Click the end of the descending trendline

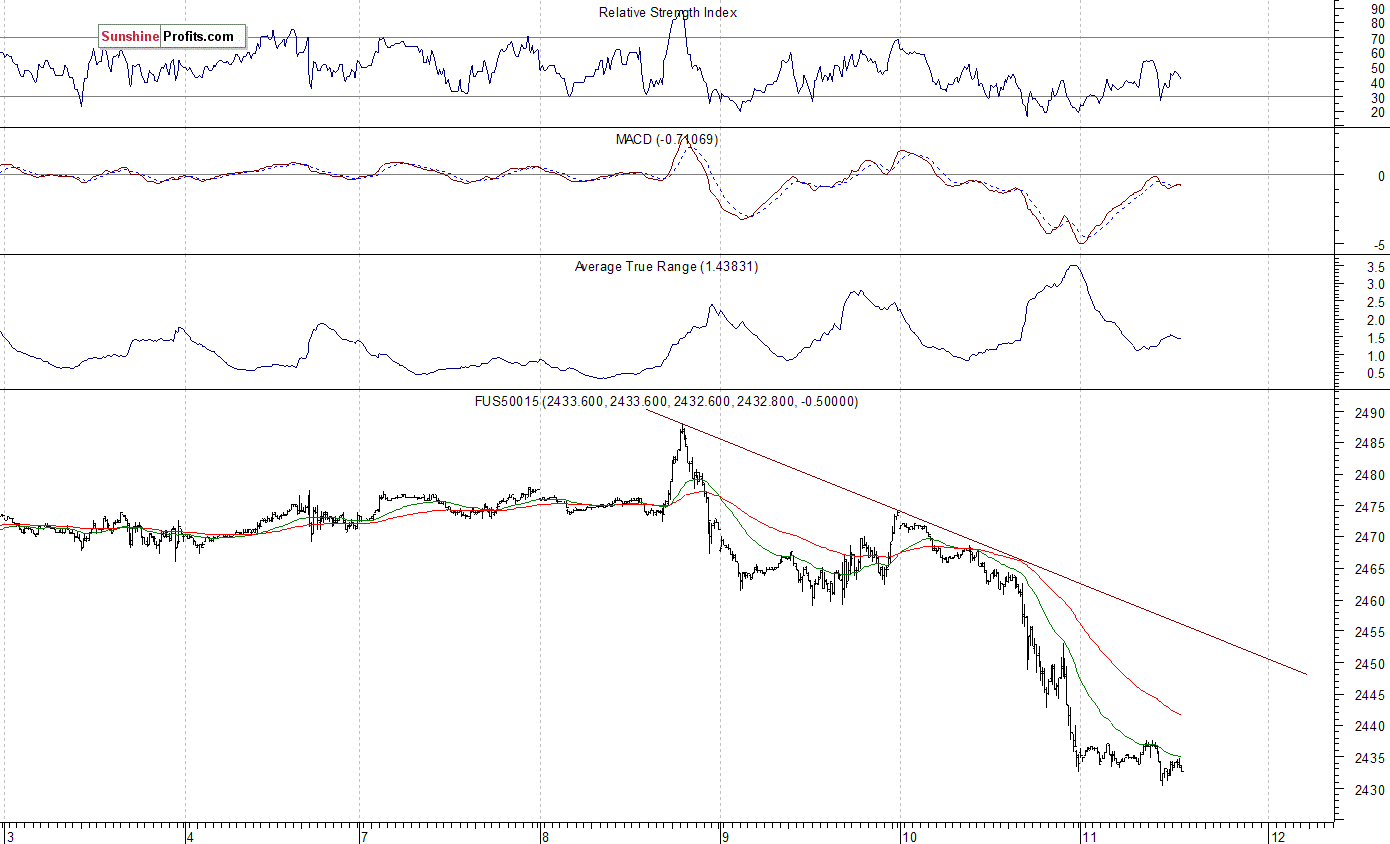pos(1306,674)
